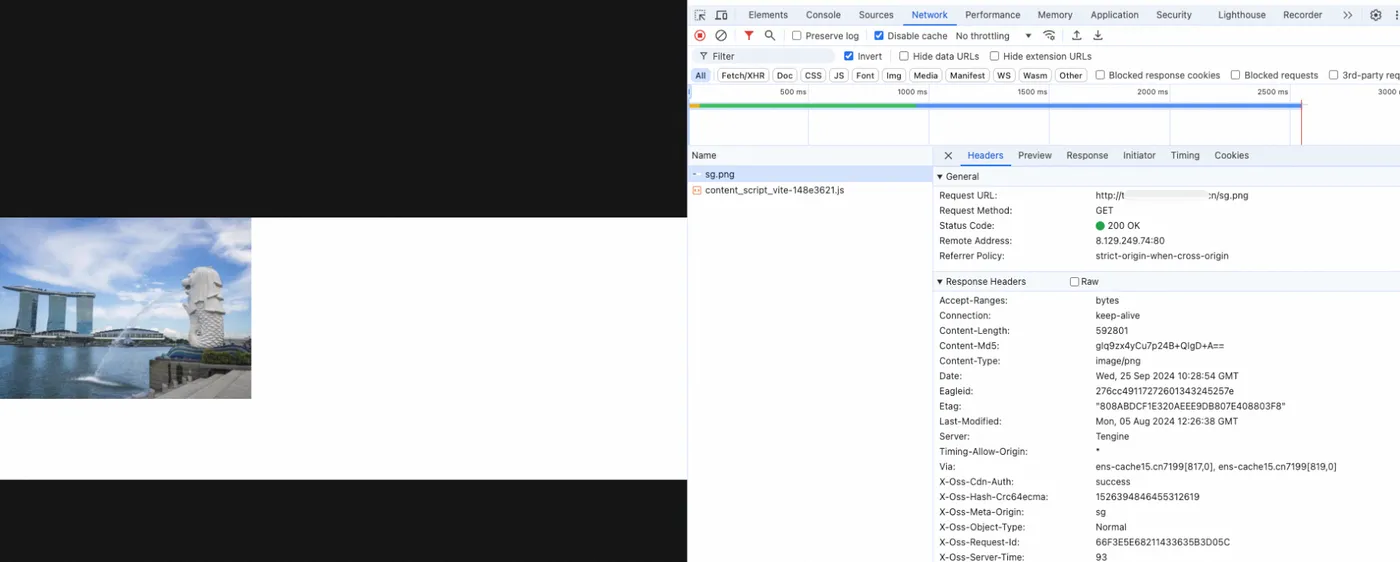Viewport: 1400px width, 562px height.
Task: Filter requests by Wasm
Action: [x=1035, y=76]
